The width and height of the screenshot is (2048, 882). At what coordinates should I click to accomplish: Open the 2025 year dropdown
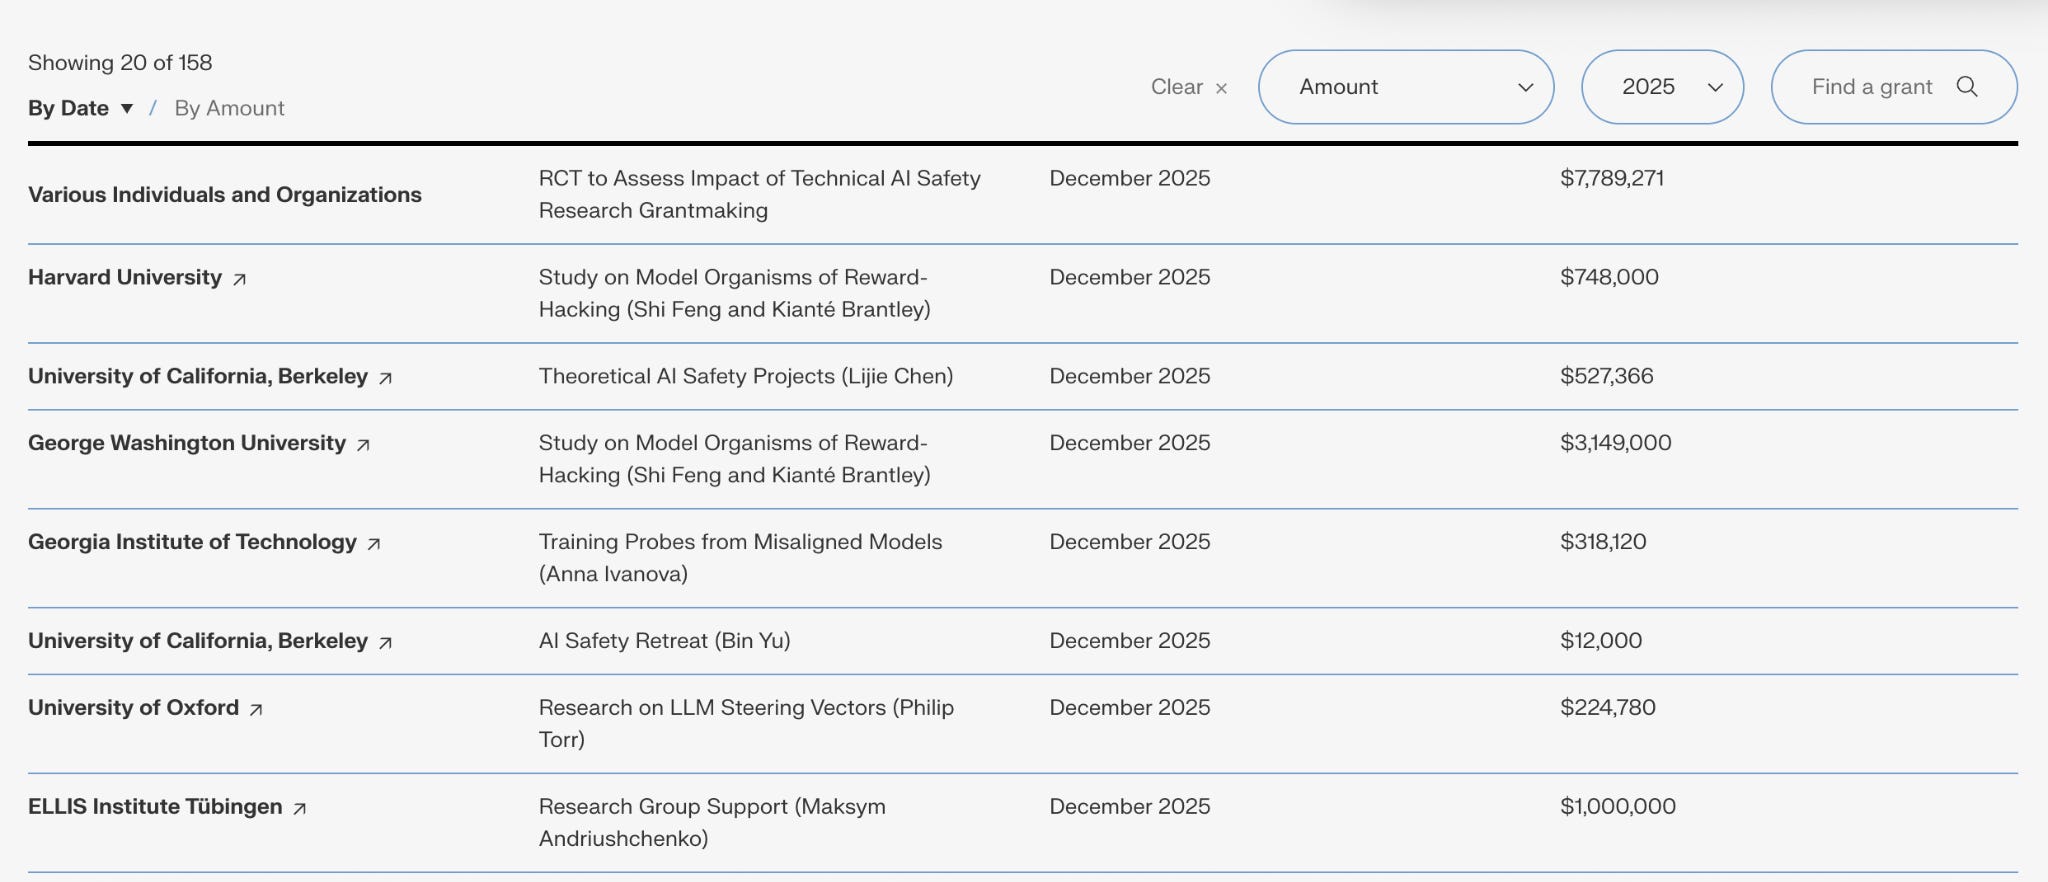(x=1662, y=87)
